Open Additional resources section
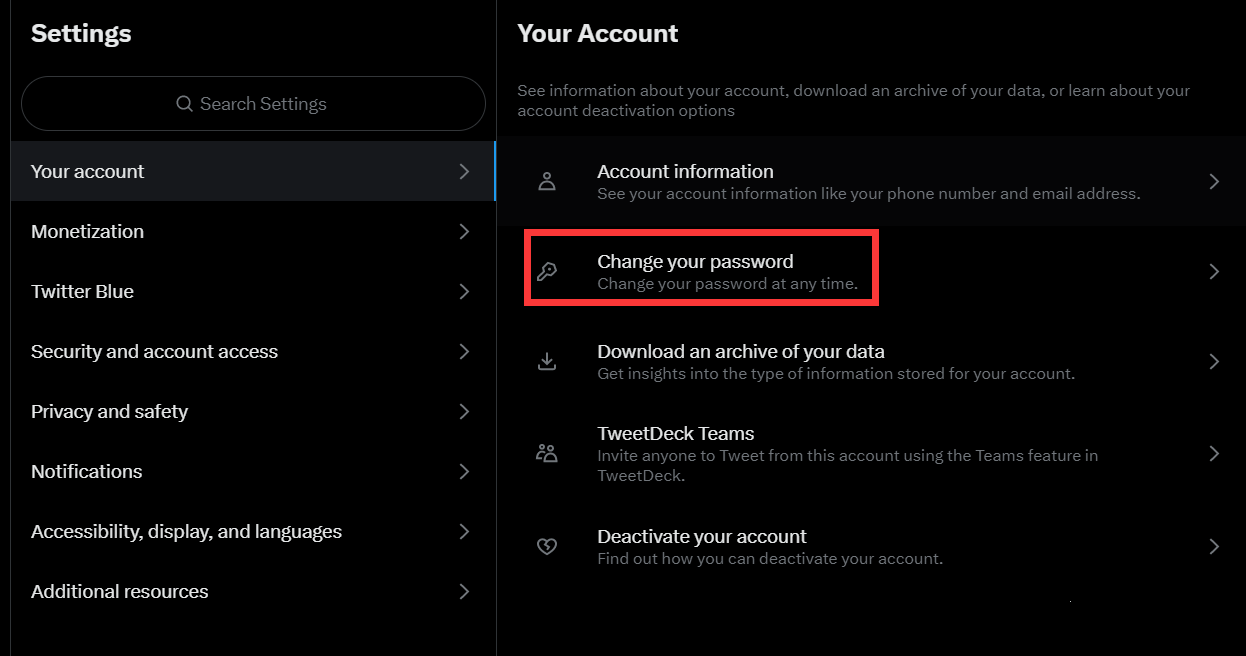The image size is (1246, 656). [x=120, y=592]
